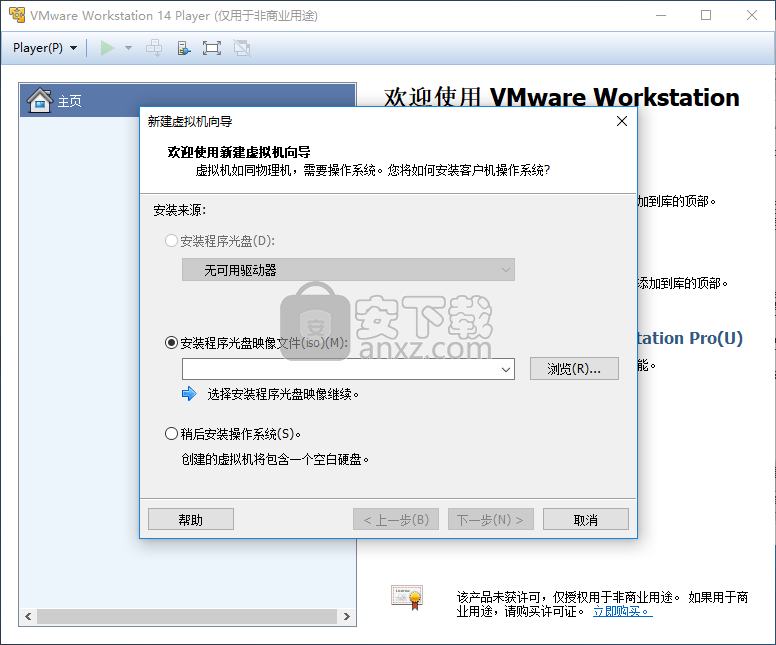Click the 取消 button
The width and height of the screenshot is (776, 645).
pos(585,519)
